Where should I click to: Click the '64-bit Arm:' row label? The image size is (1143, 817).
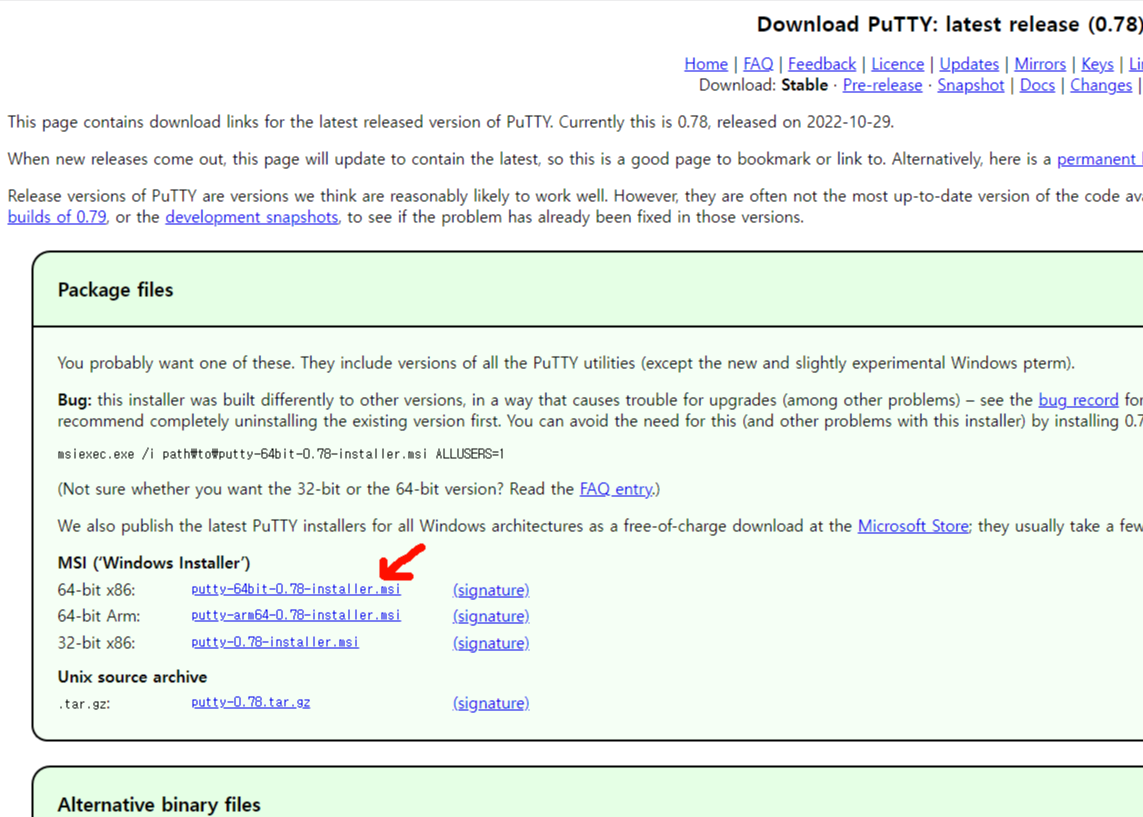(x=99, y=616)
